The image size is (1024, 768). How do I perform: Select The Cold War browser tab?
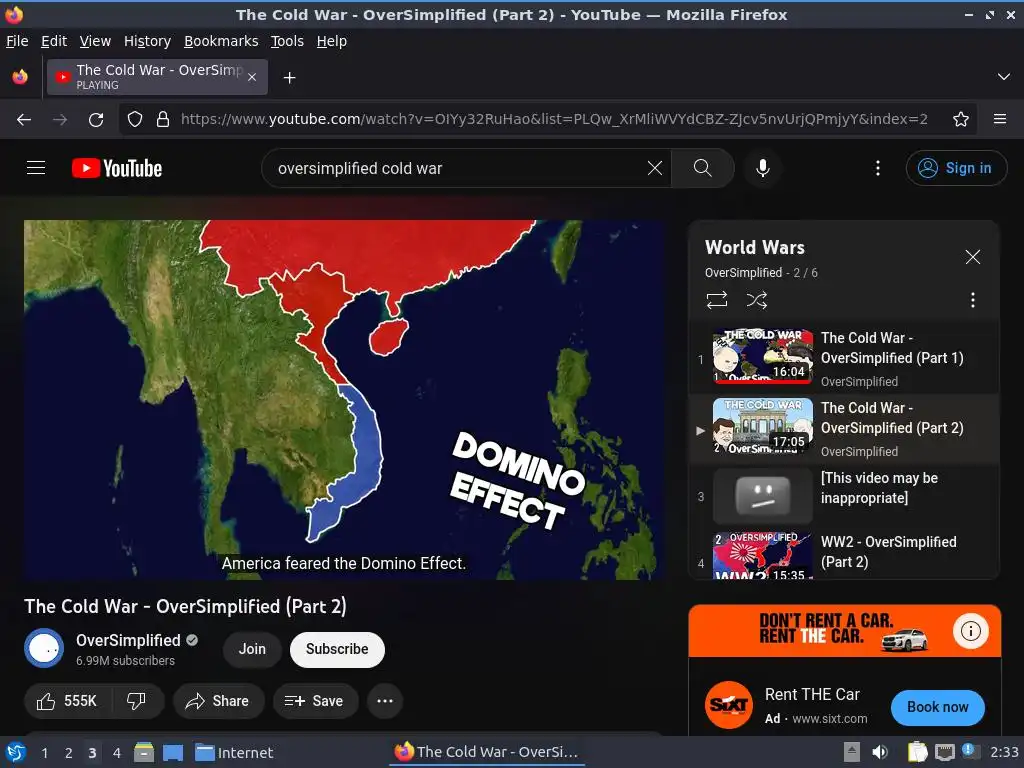[157, 77]
